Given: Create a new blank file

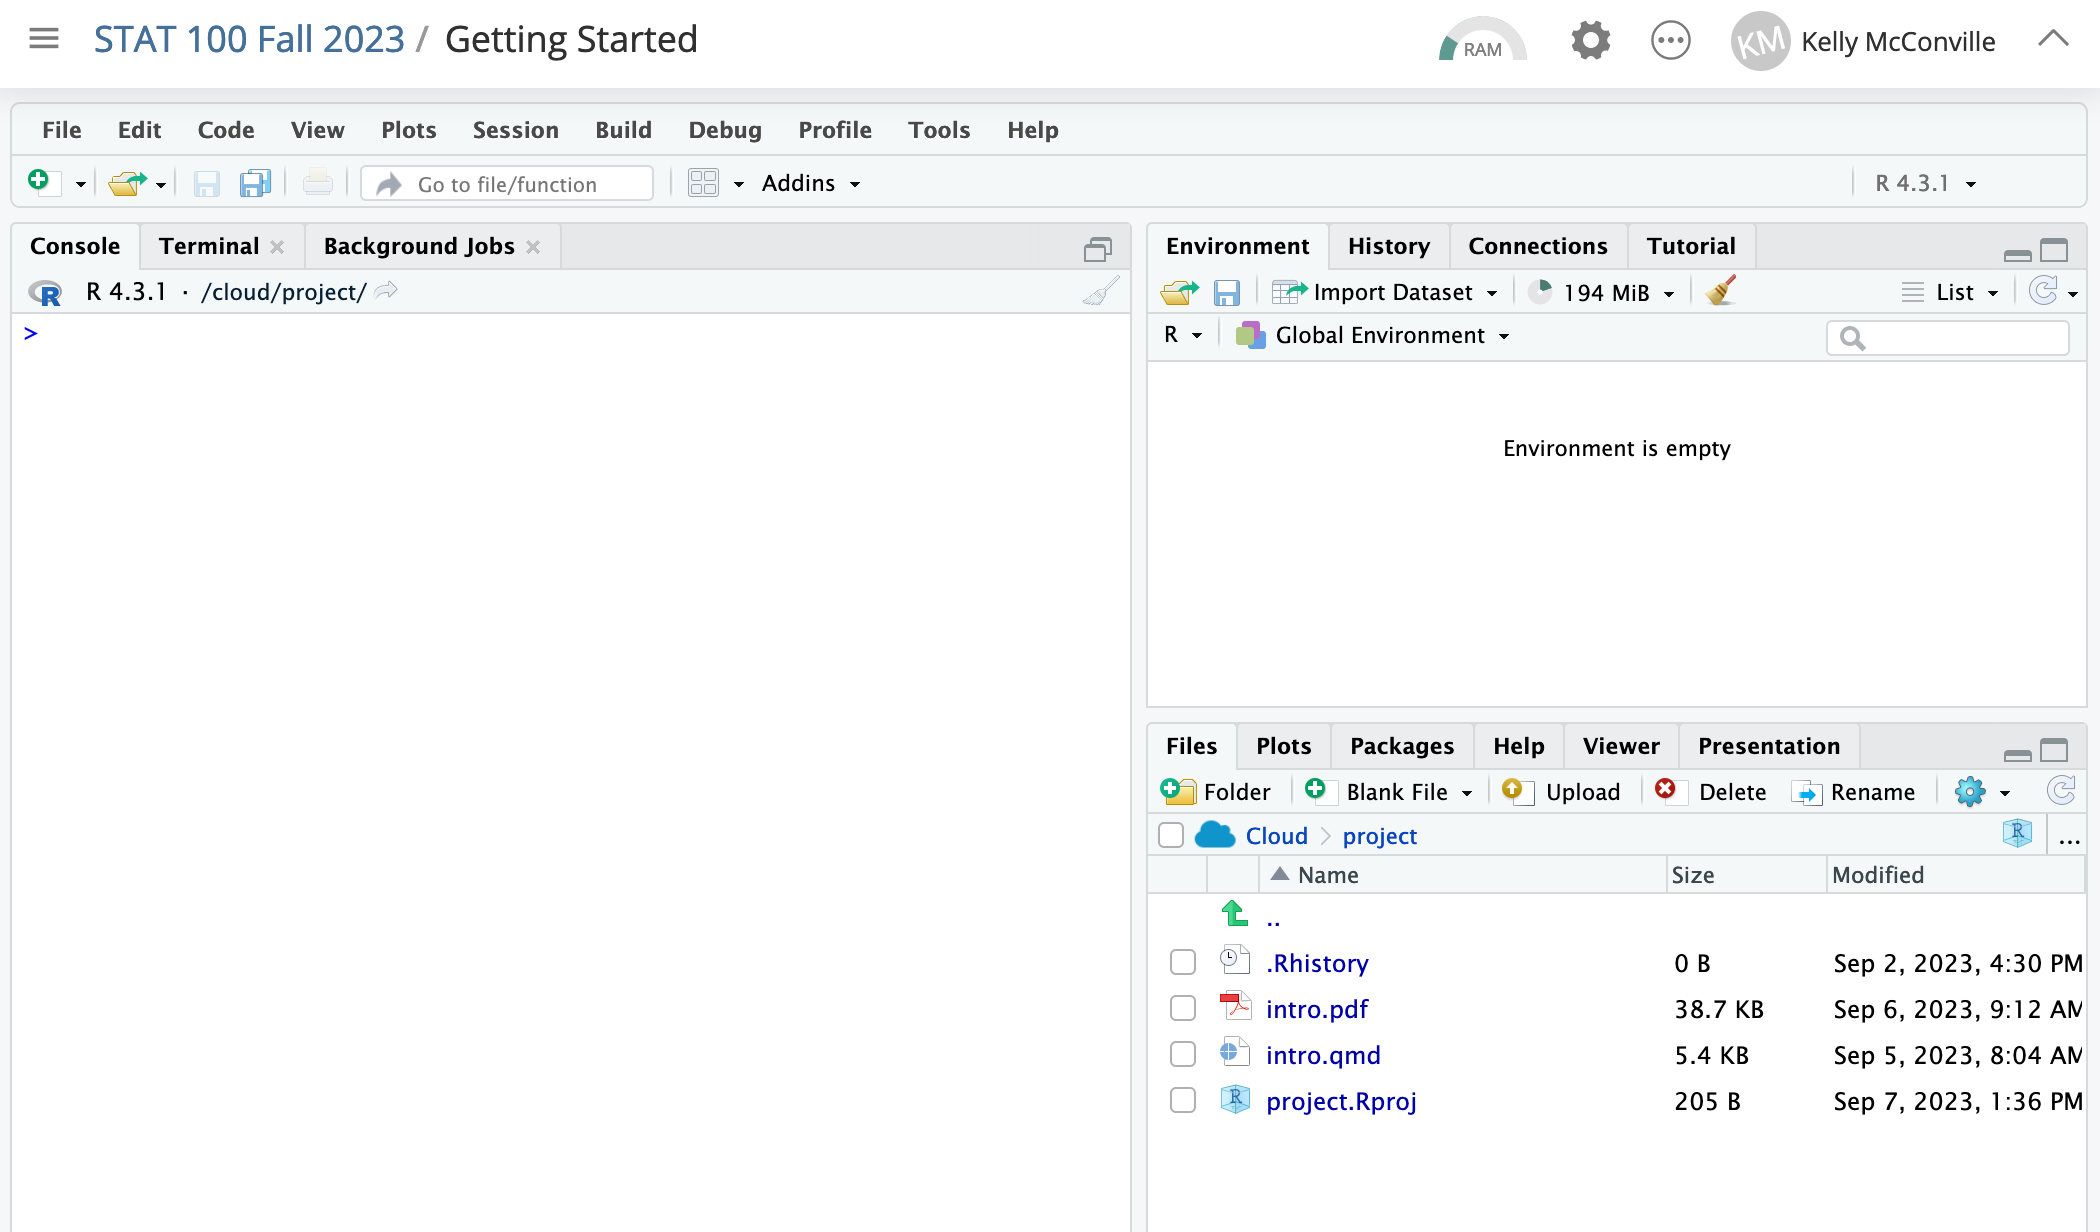Looking at the screenshot, I should [1389, 791].
